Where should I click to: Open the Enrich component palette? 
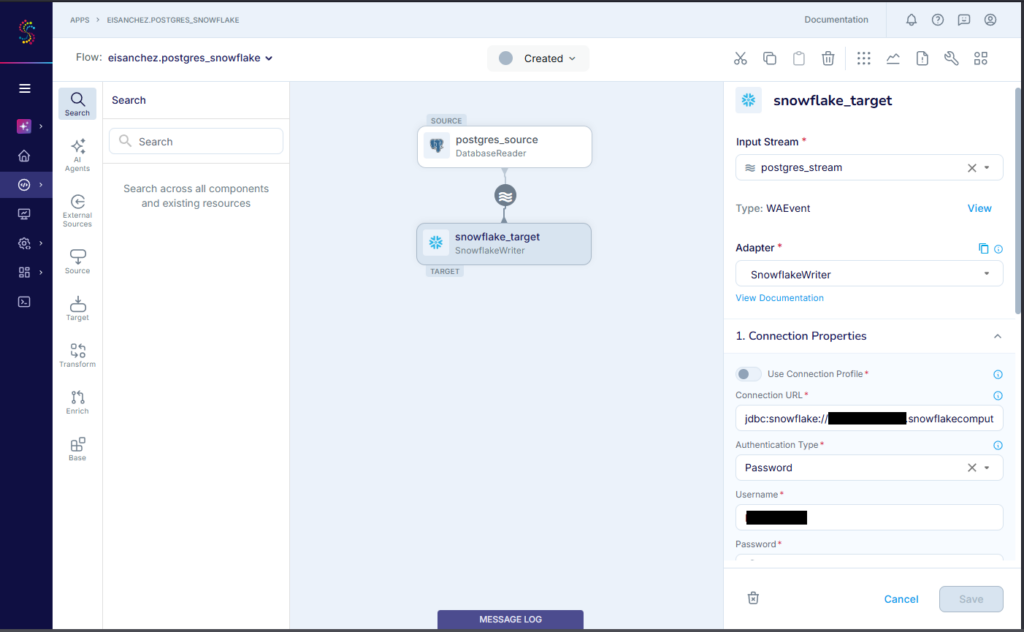pos(77,402)
